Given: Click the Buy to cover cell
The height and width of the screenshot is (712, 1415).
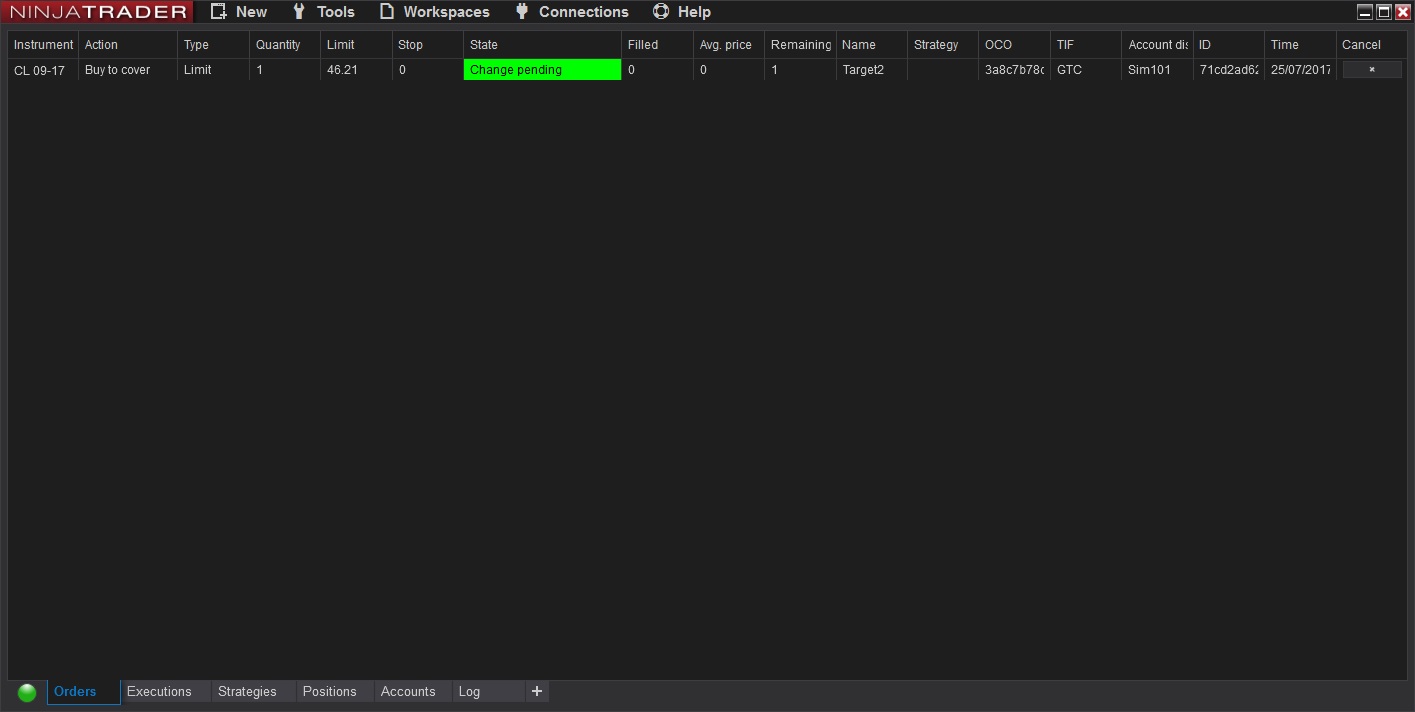Looking at the screenshot, I should click(x=128, y=70).
